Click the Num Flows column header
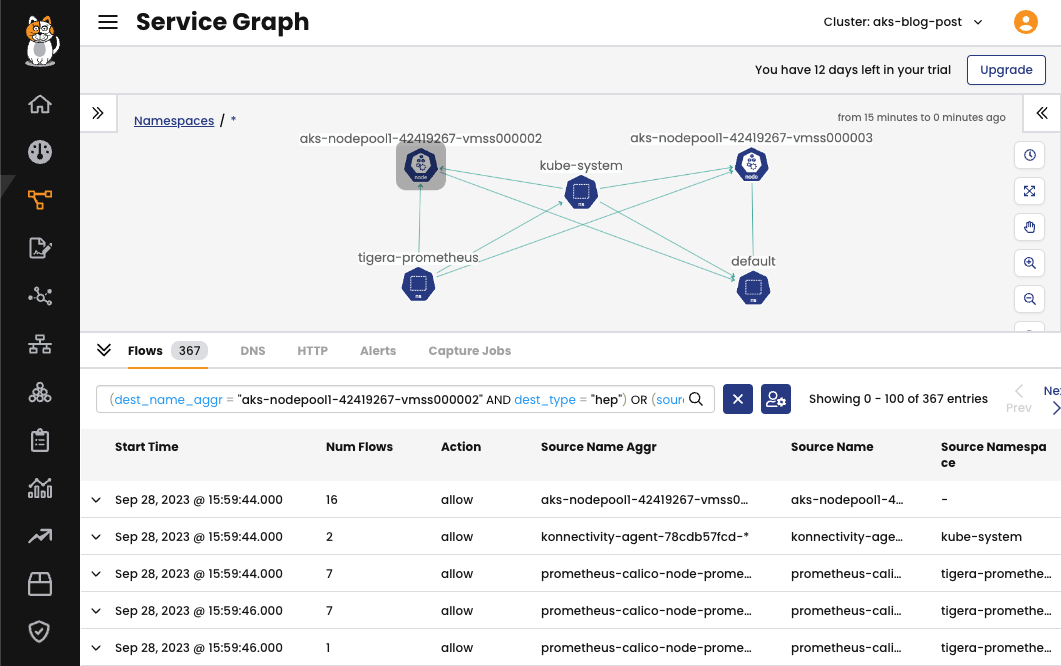 point(359,447)
